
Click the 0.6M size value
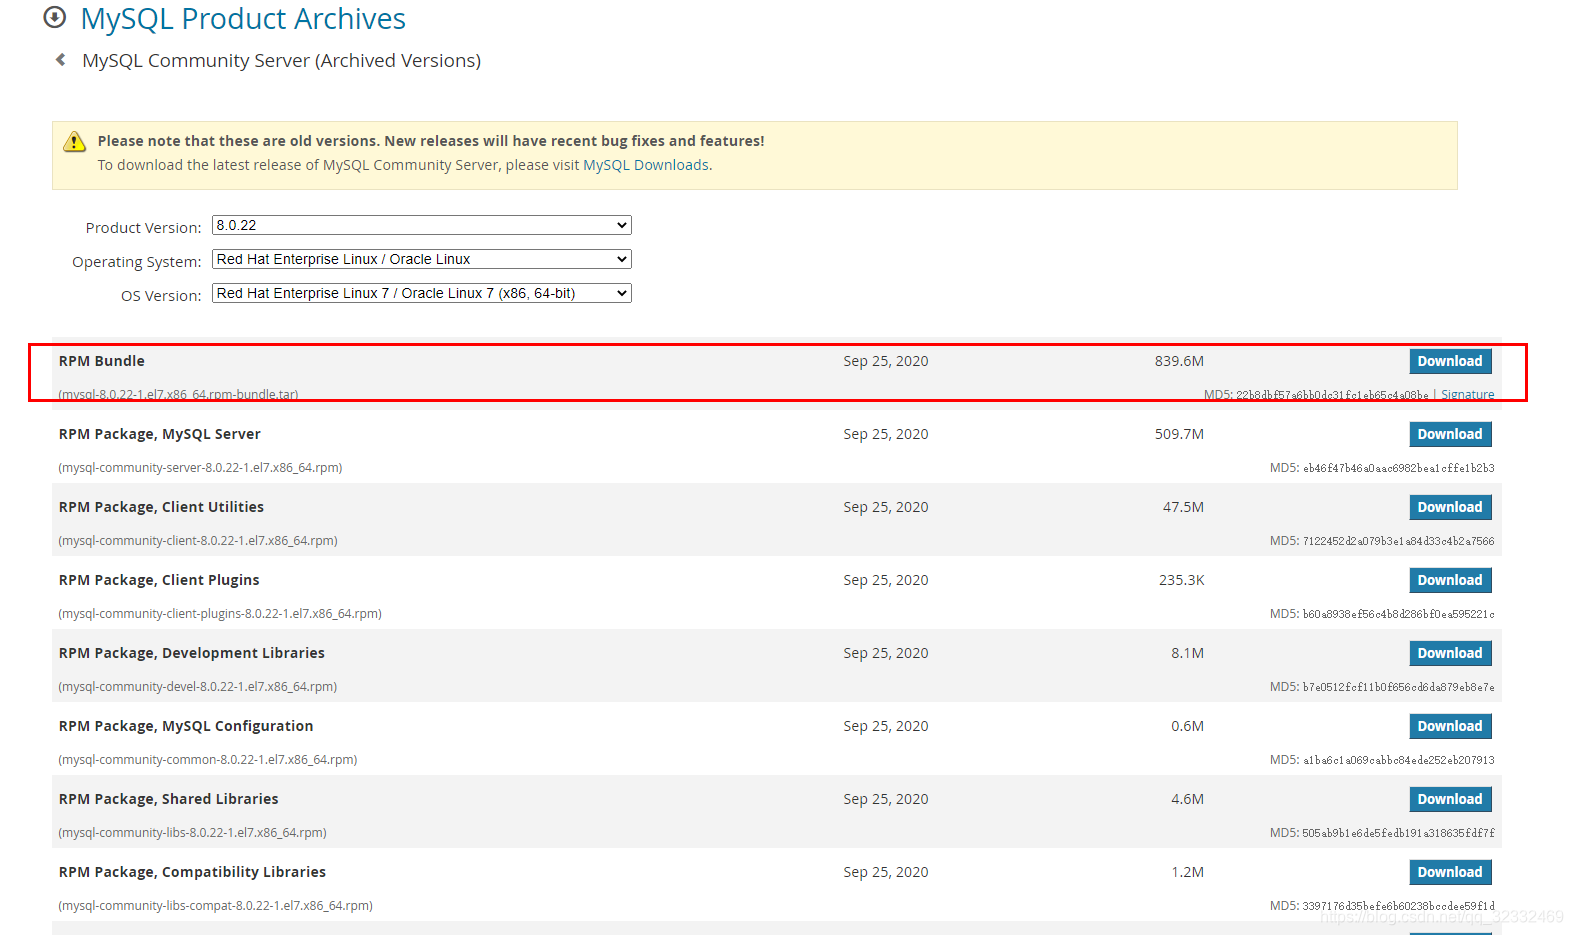click(x=1188, y=726)
